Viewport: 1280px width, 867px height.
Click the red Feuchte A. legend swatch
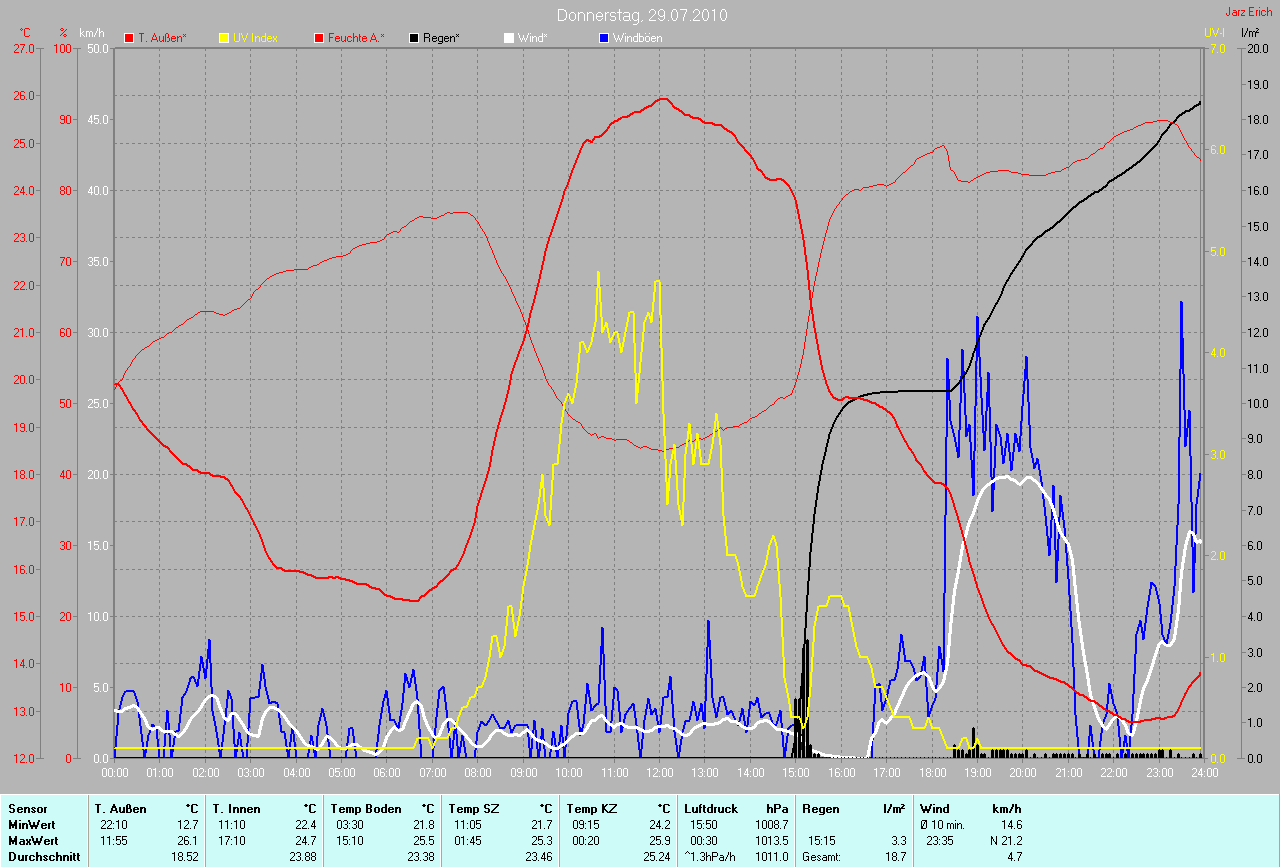[x=320, y=38]
